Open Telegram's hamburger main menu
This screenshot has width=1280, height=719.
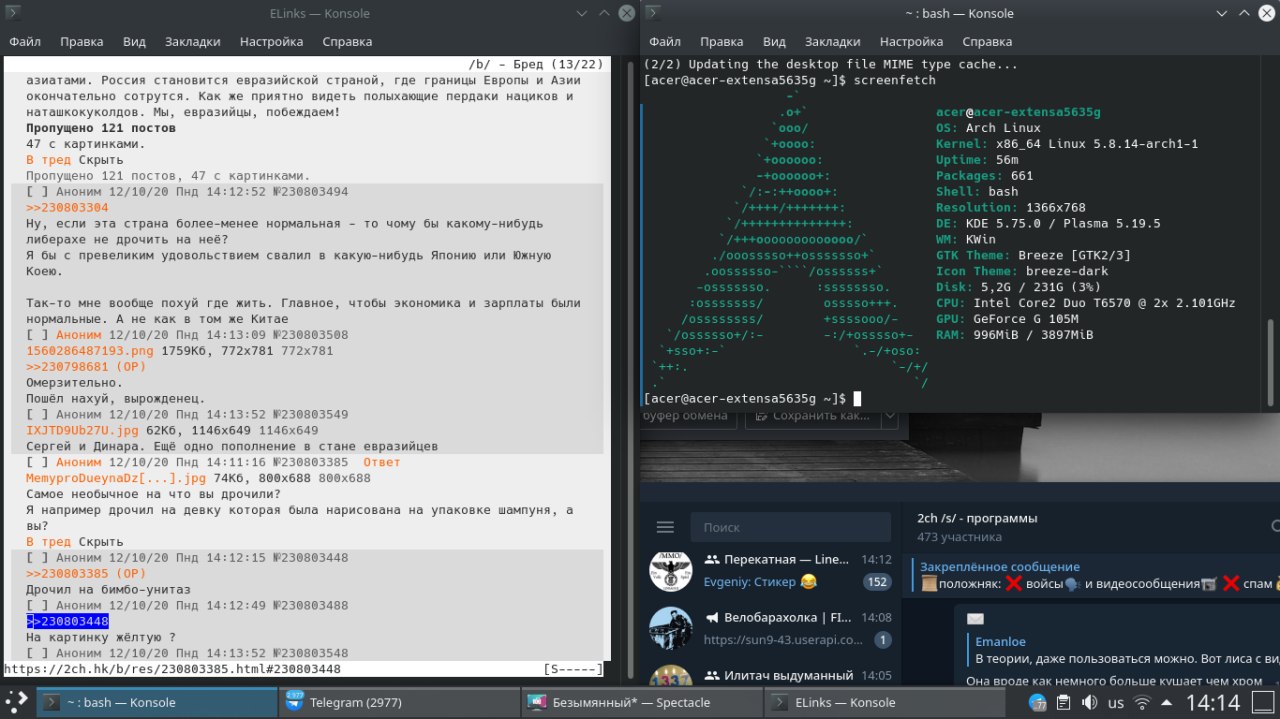(x=665, y=527)
